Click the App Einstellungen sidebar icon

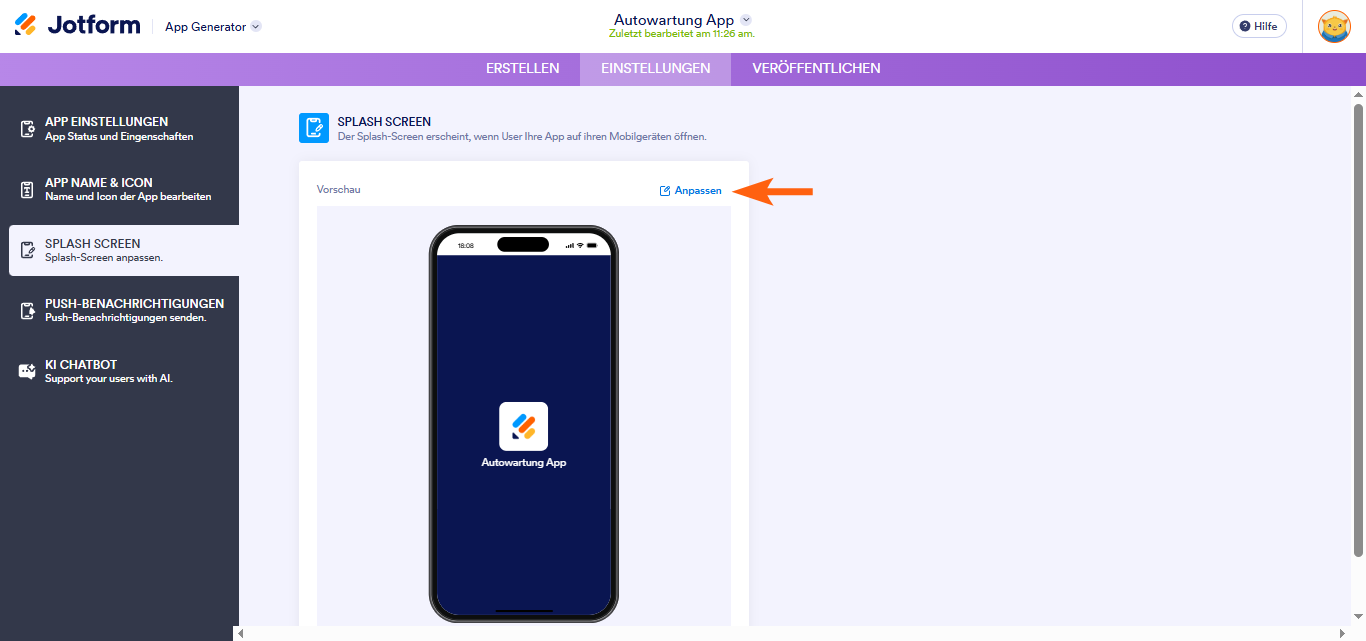coord(28,129)
